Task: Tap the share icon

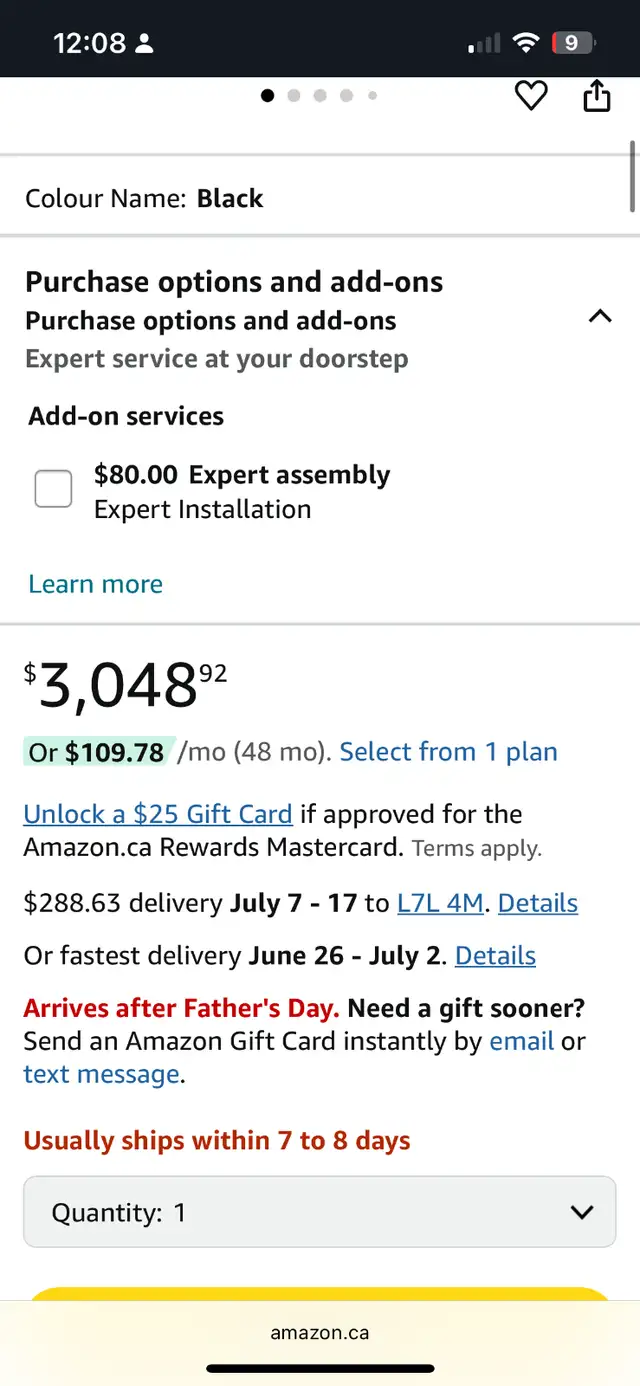Action: coord(597,96)
